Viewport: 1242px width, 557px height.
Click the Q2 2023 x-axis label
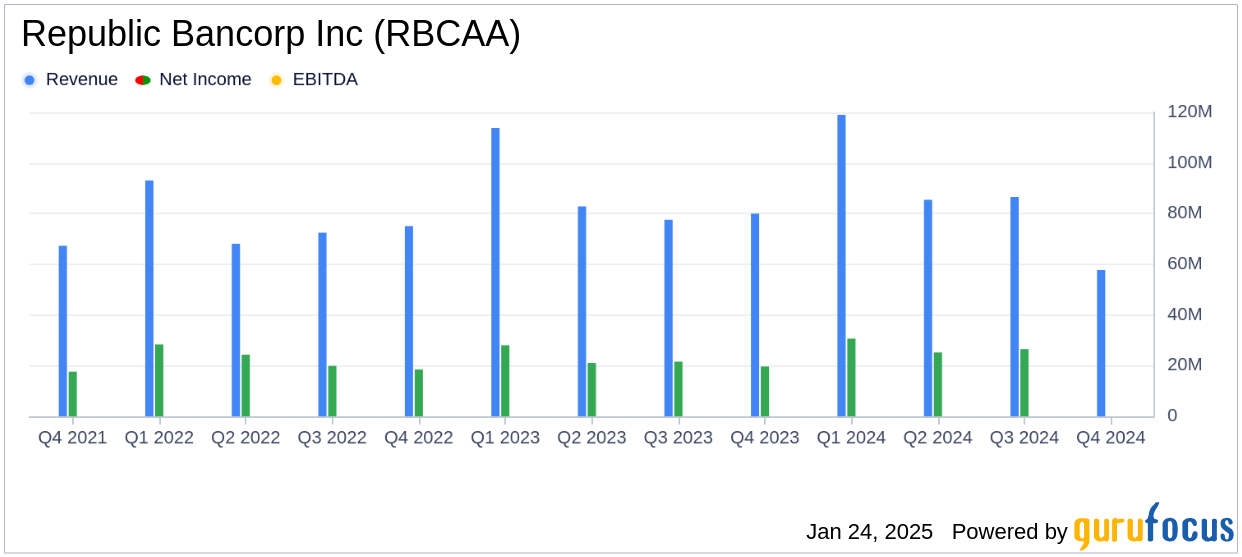tap(592, 438)
